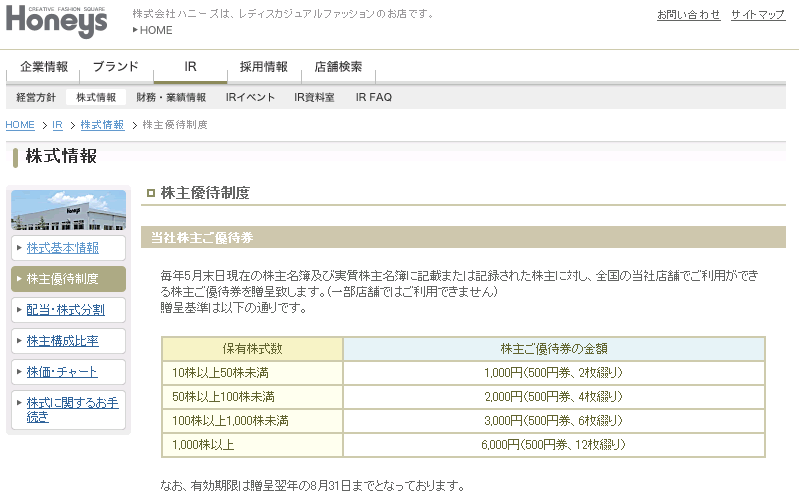This screenshot has width=799, height=499.
Task: Open サイトマップ link
Action: click(x=758, y=15)
